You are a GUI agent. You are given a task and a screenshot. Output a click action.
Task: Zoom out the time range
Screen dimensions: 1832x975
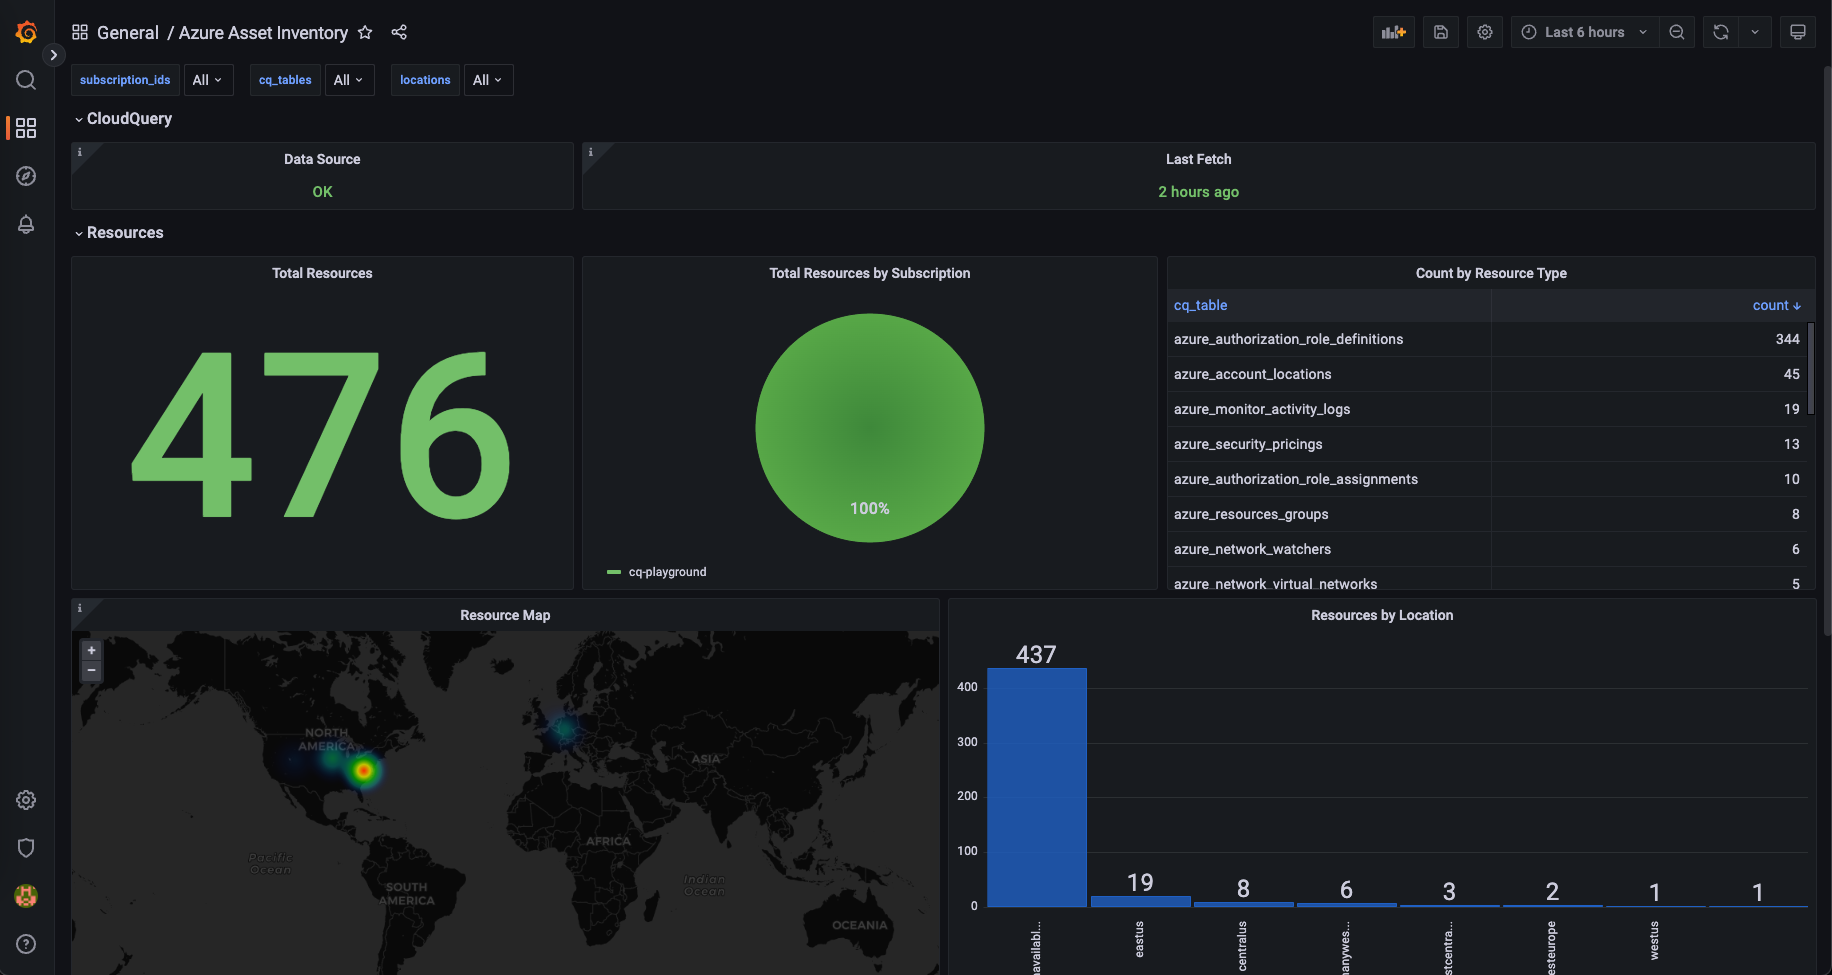point(1677,32)
